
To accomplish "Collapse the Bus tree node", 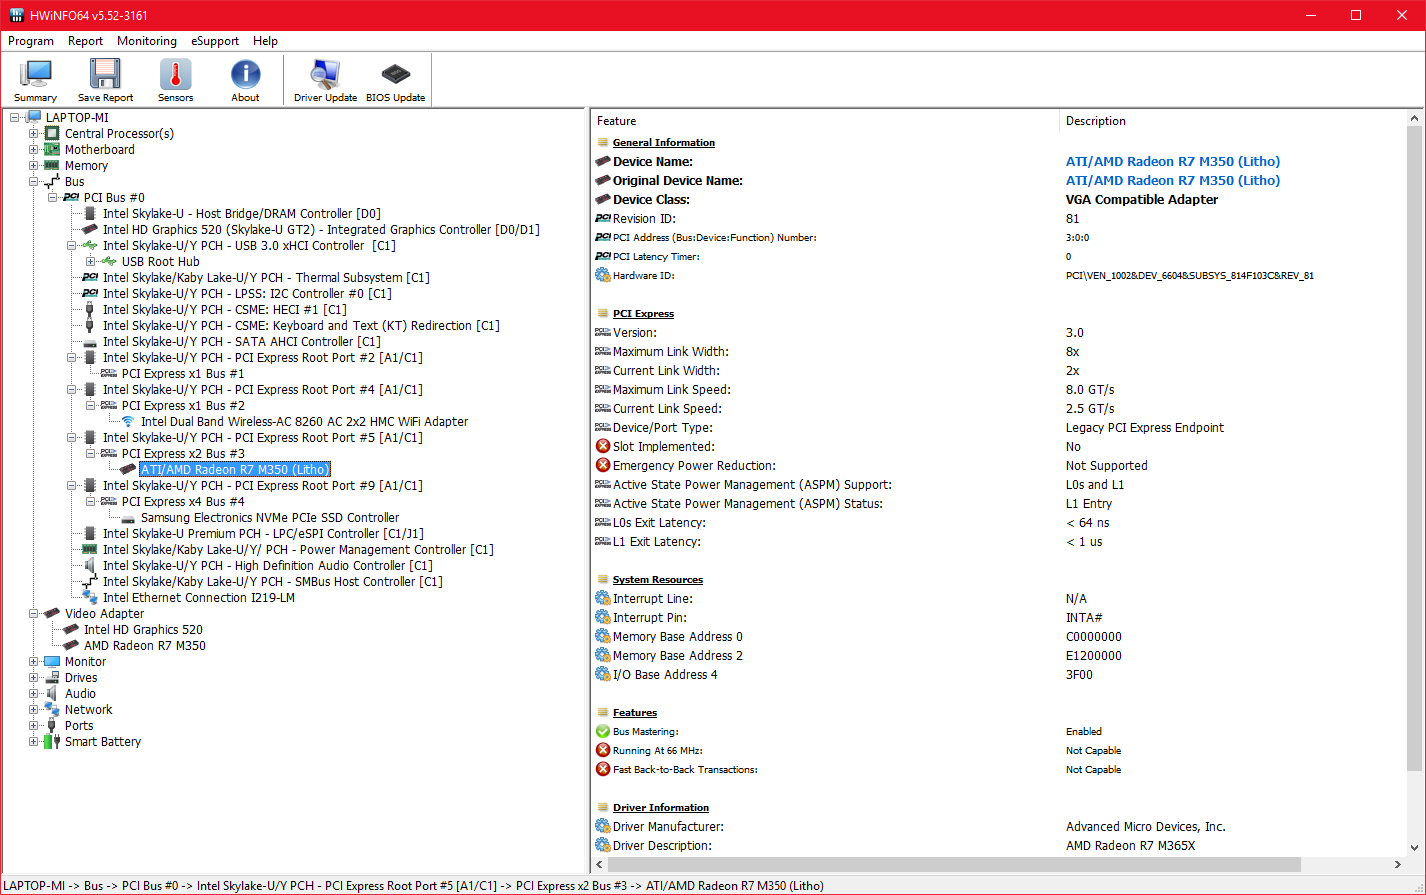I will 34,182.
